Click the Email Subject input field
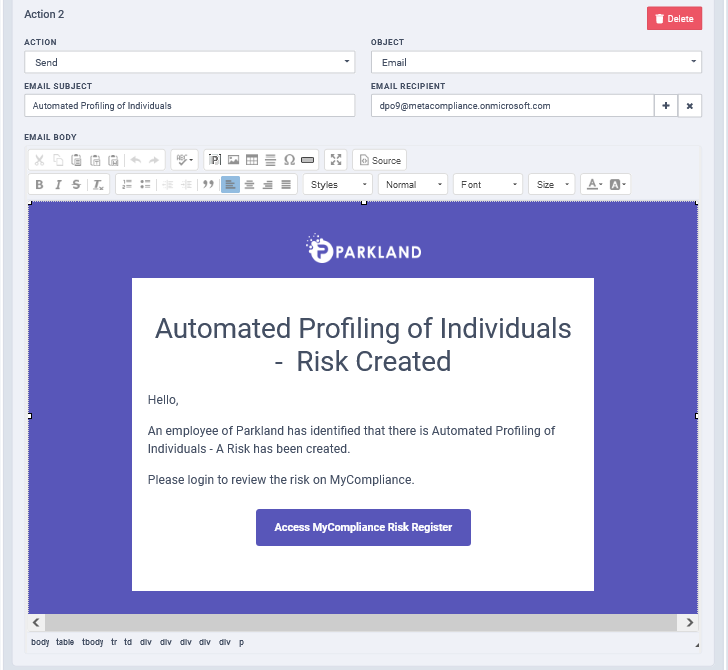Viewport: 728px width, 670px height. (189, 106)
